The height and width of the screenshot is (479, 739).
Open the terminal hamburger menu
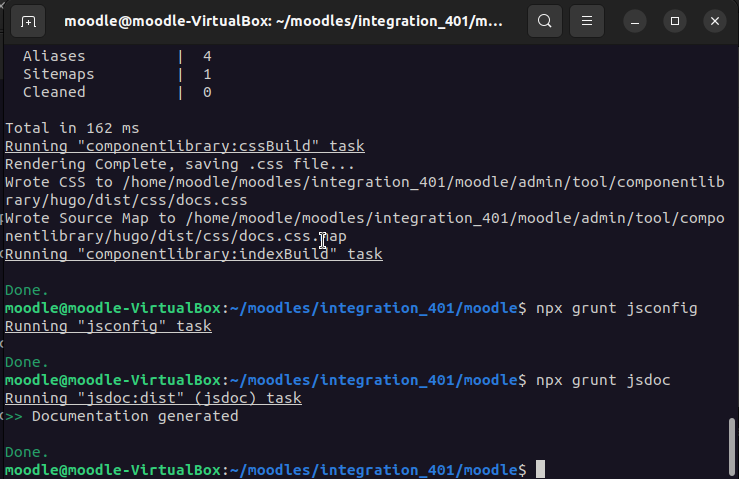[587, 21]
